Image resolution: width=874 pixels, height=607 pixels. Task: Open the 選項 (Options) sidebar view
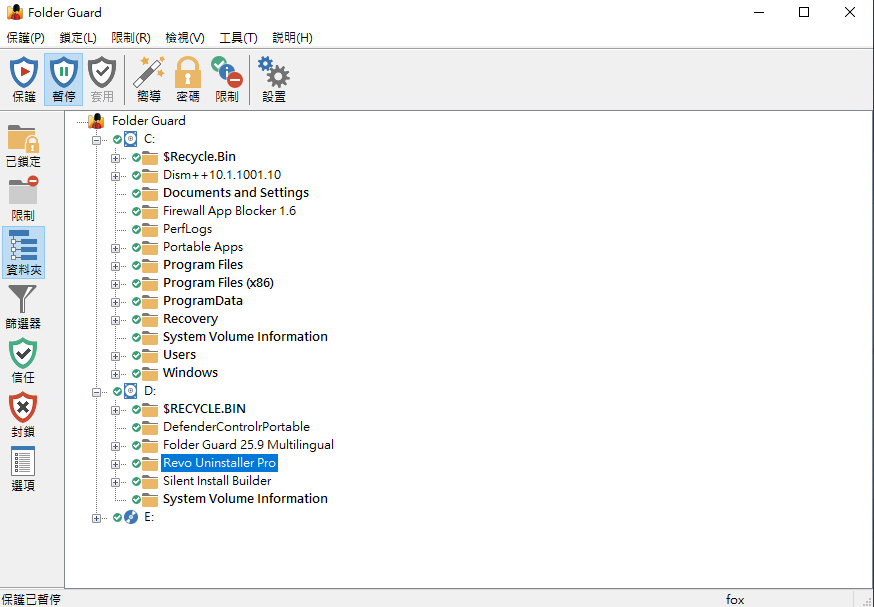tap(23, 469)
